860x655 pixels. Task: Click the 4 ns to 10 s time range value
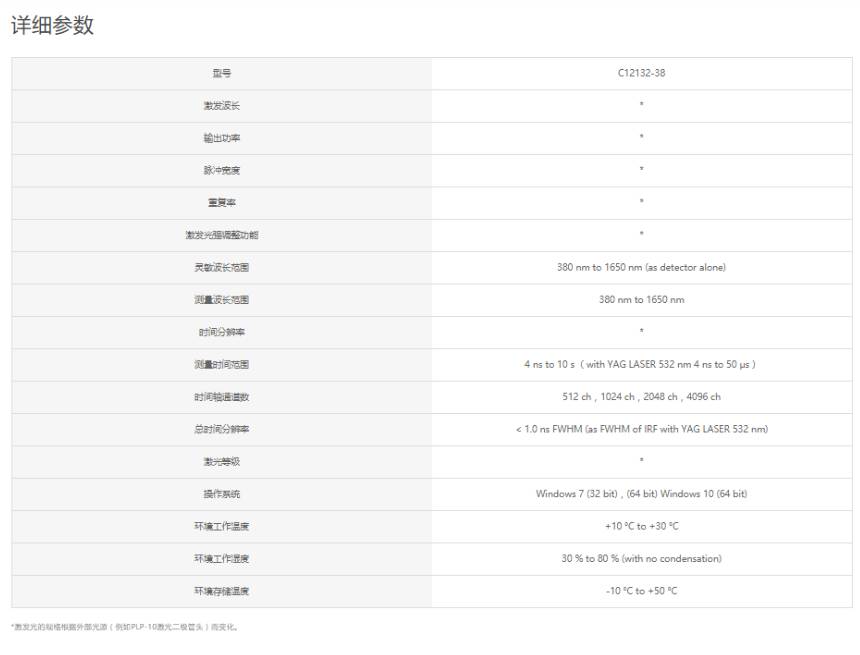[x=640, y=364]
